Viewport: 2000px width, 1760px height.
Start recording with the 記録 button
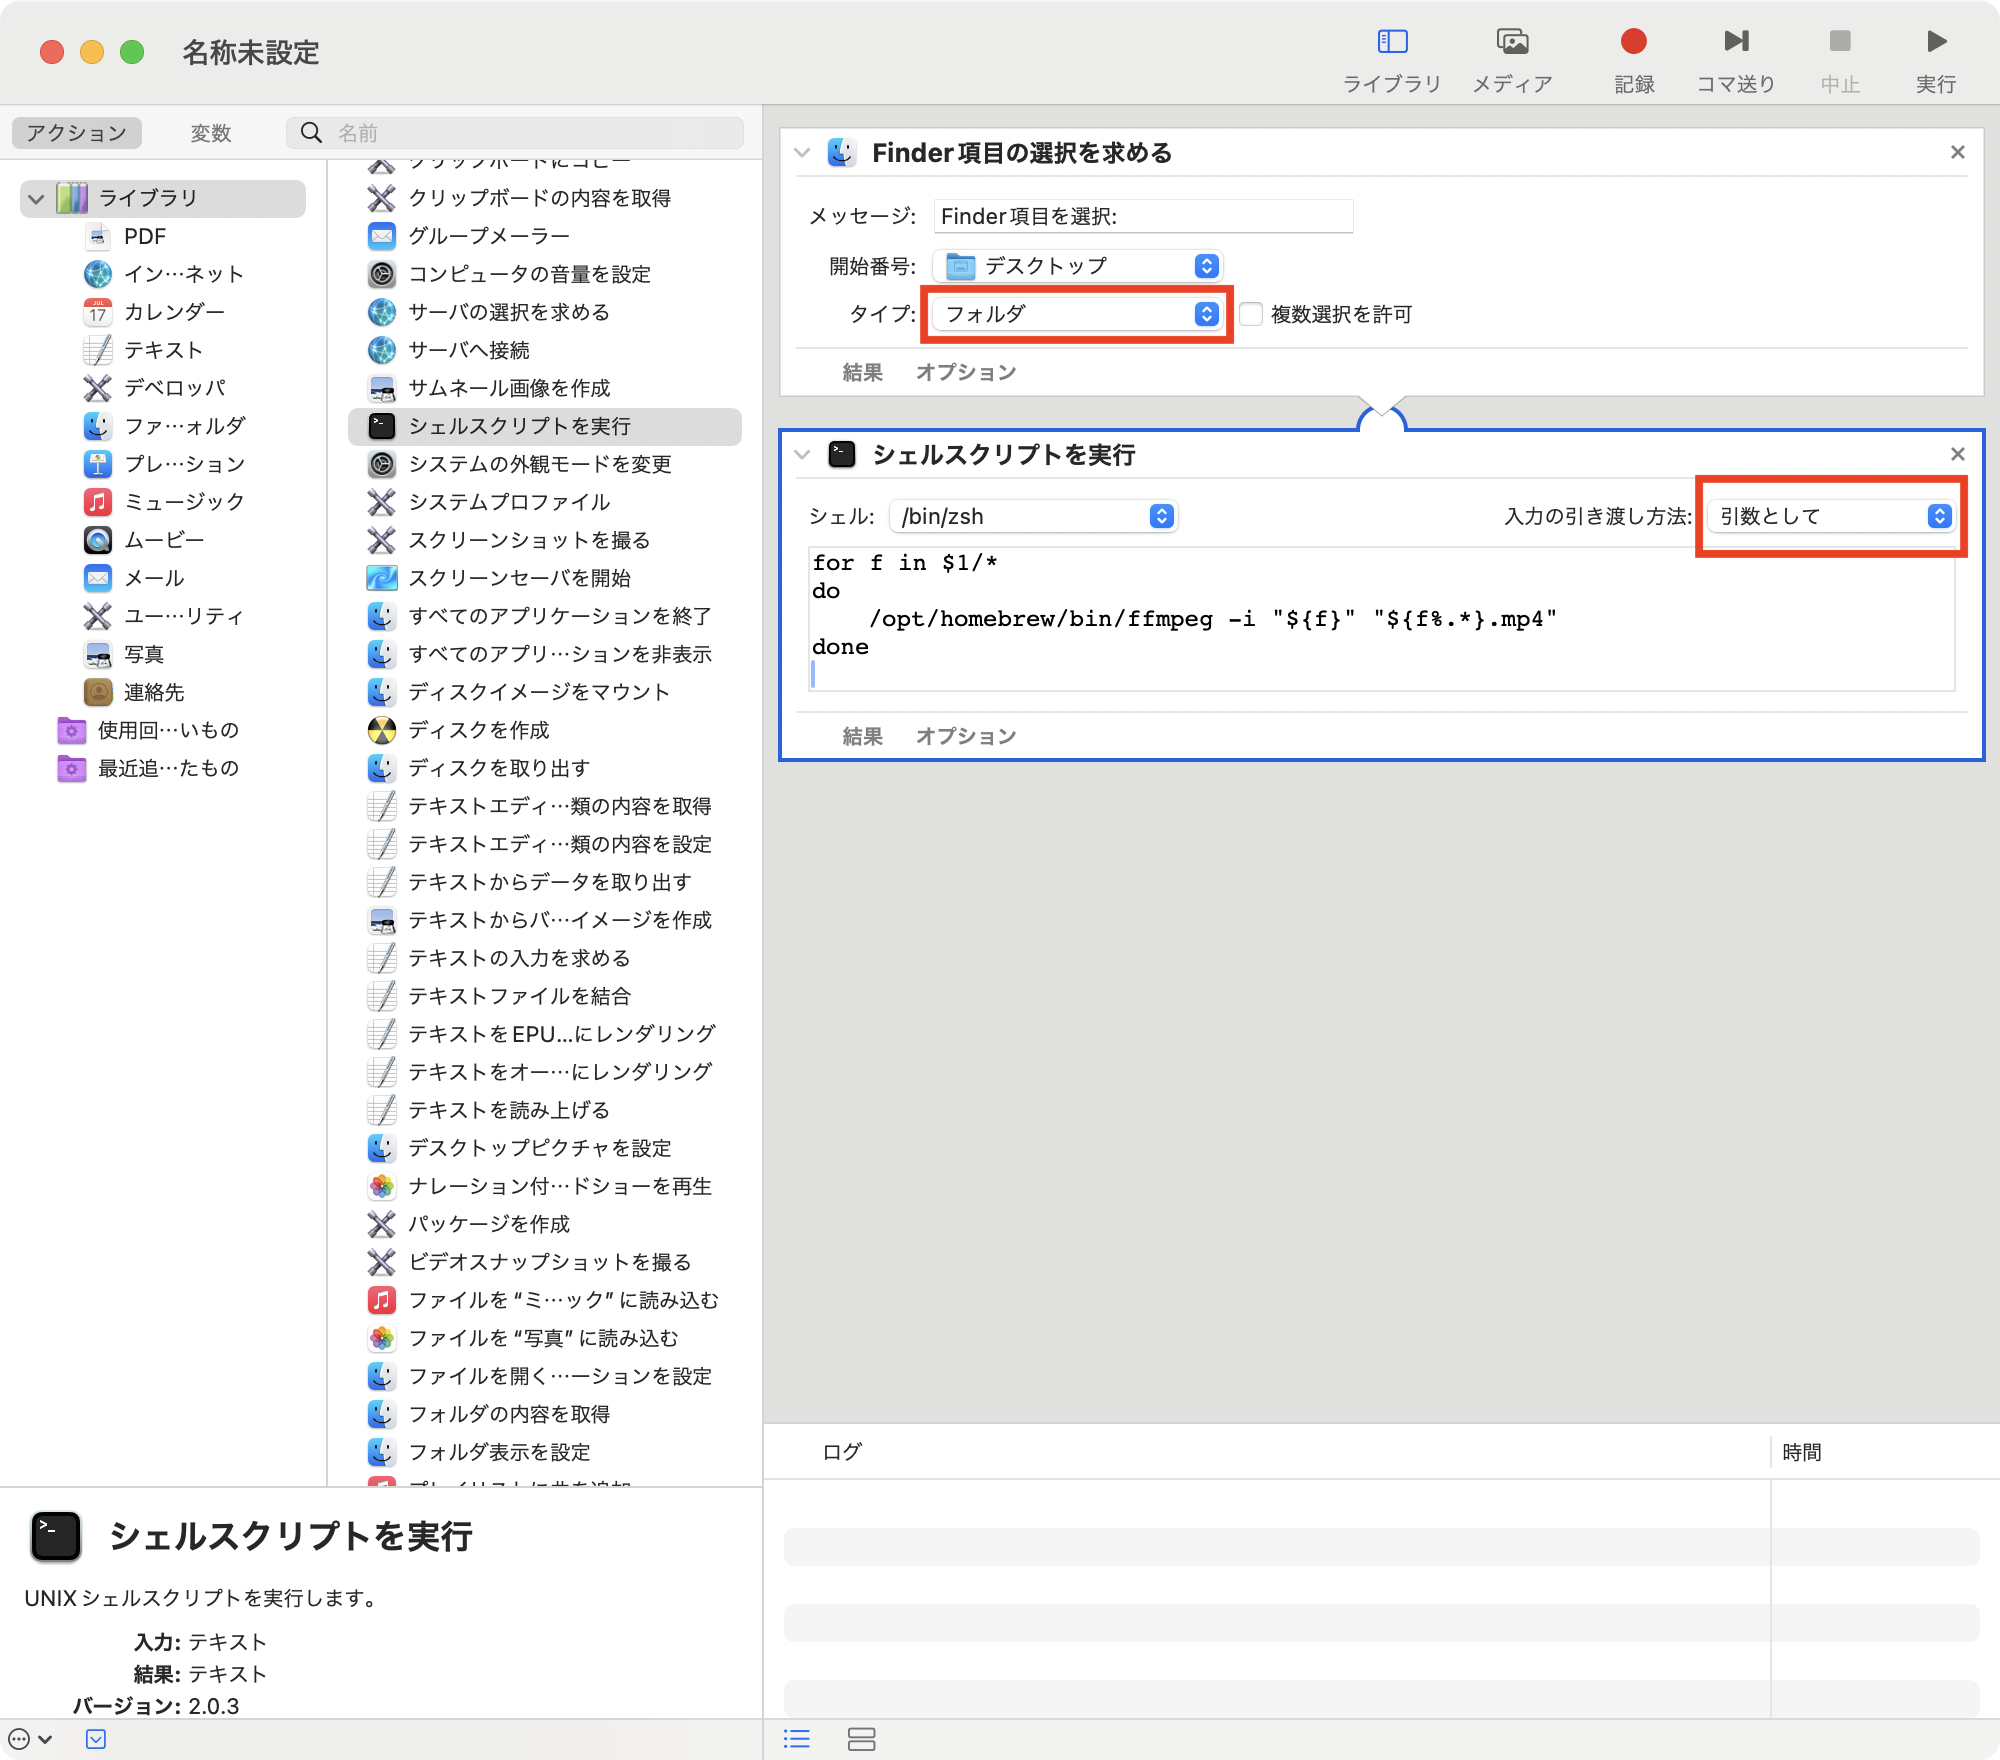coord(1632,42)
